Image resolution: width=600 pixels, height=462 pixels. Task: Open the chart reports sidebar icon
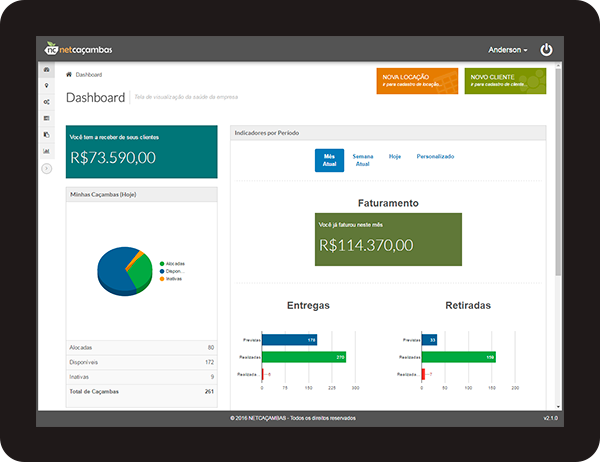coord(46,151)
